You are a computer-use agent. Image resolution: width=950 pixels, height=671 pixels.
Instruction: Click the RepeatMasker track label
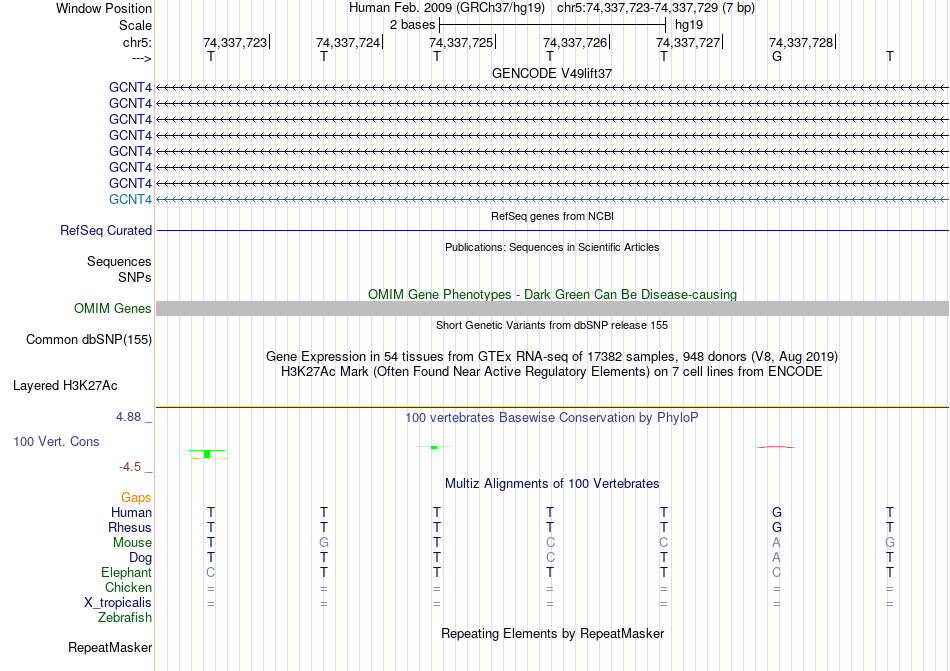pyautogui.click(x=110, y=648)
